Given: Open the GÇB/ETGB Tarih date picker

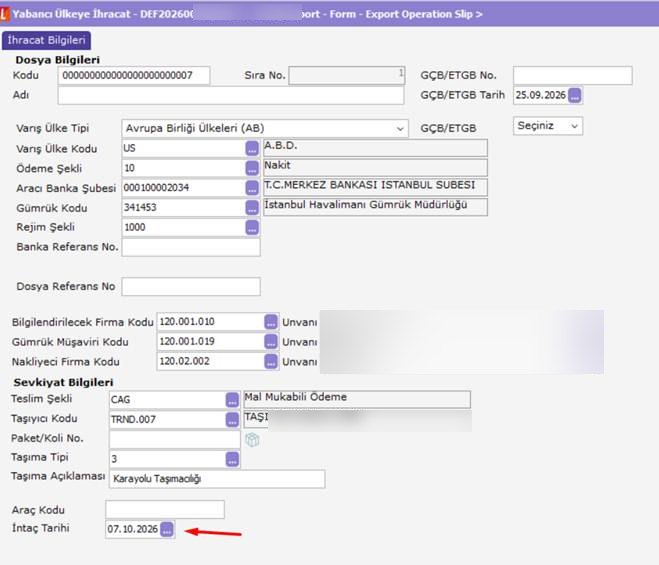Looking at the screenshot, I should click(575, 95).
